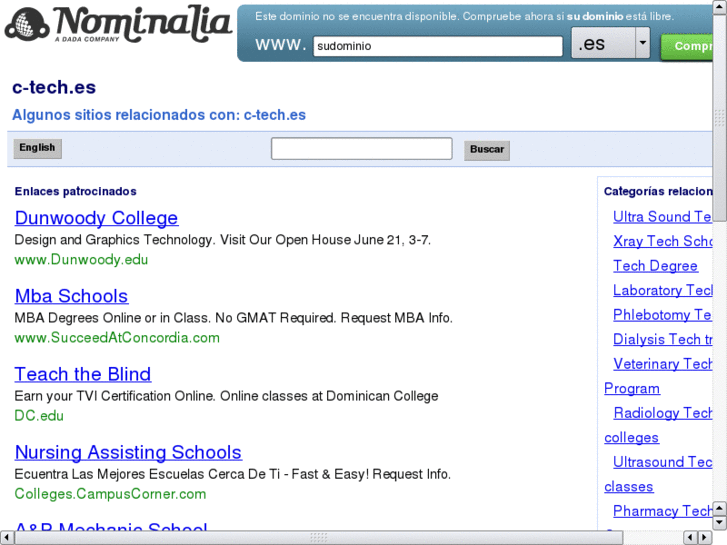The height and width of the screenshot is (545, 727).
Task: Open the Radiology Tech category link
Action: (662, 413)
